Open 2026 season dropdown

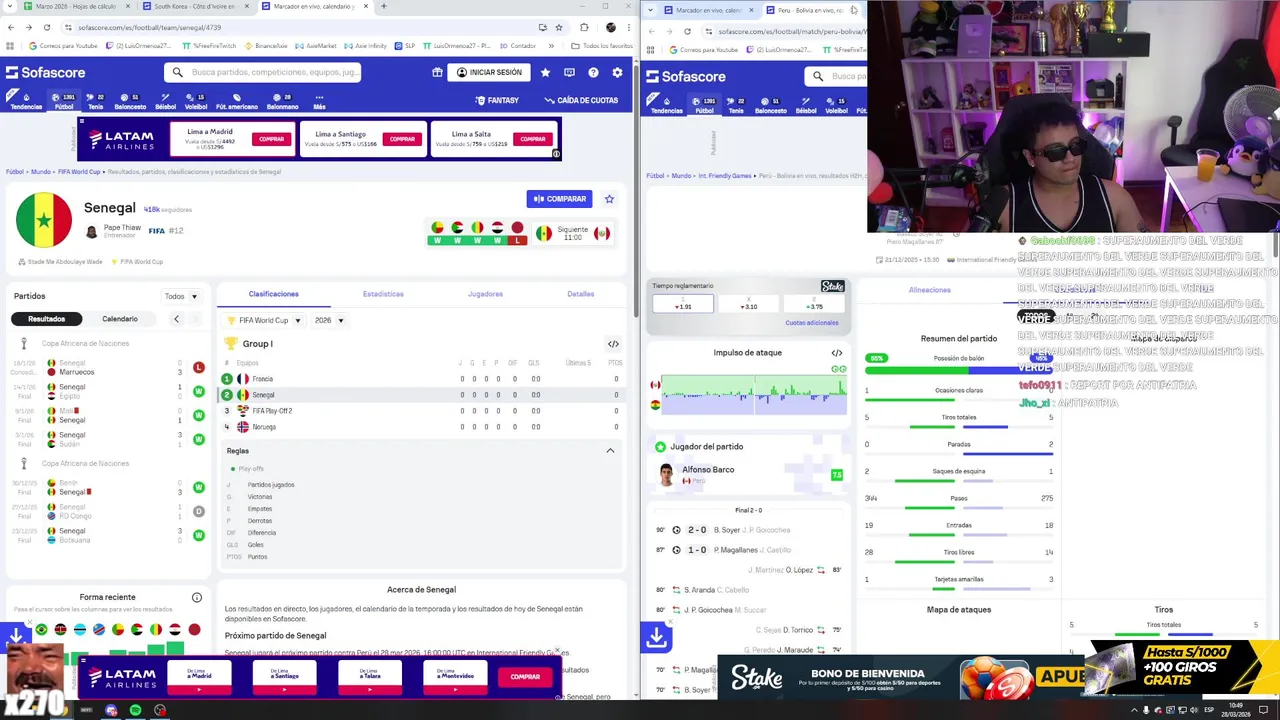(329, 321)
